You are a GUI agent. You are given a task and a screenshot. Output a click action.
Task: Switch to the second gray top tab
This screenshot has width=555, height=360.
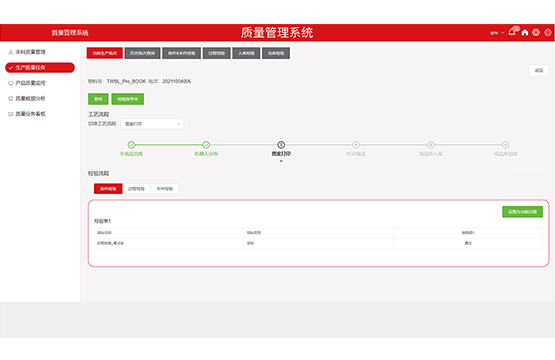tap(142, 53)
